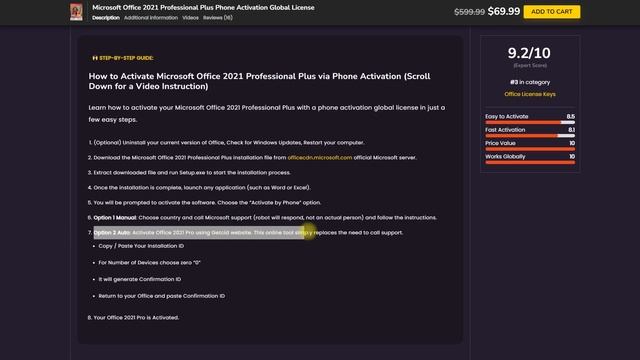Click the Works Globally rating bar

click(530, 162)
